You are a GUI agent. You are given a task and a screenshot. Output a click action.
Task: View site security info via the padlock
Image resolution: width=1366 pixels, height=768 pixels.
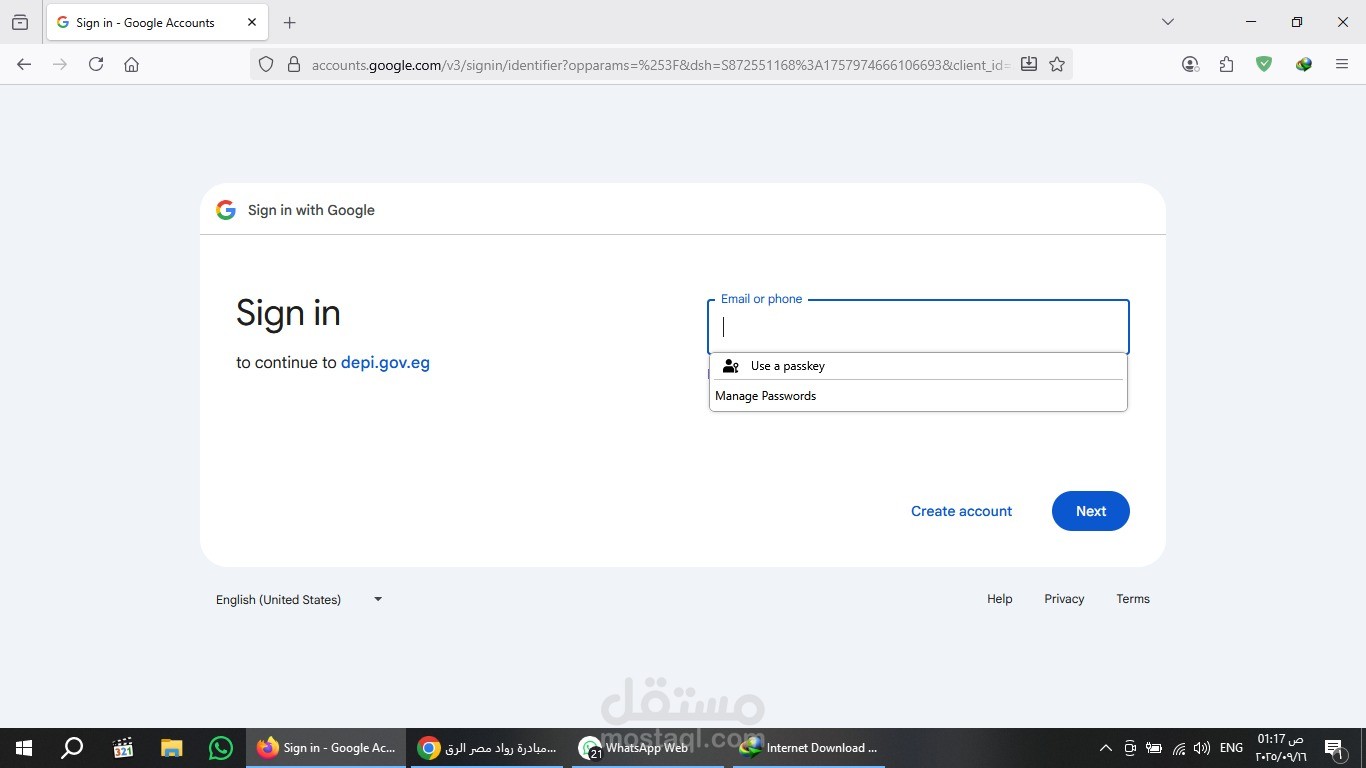(x=294, y=64)
